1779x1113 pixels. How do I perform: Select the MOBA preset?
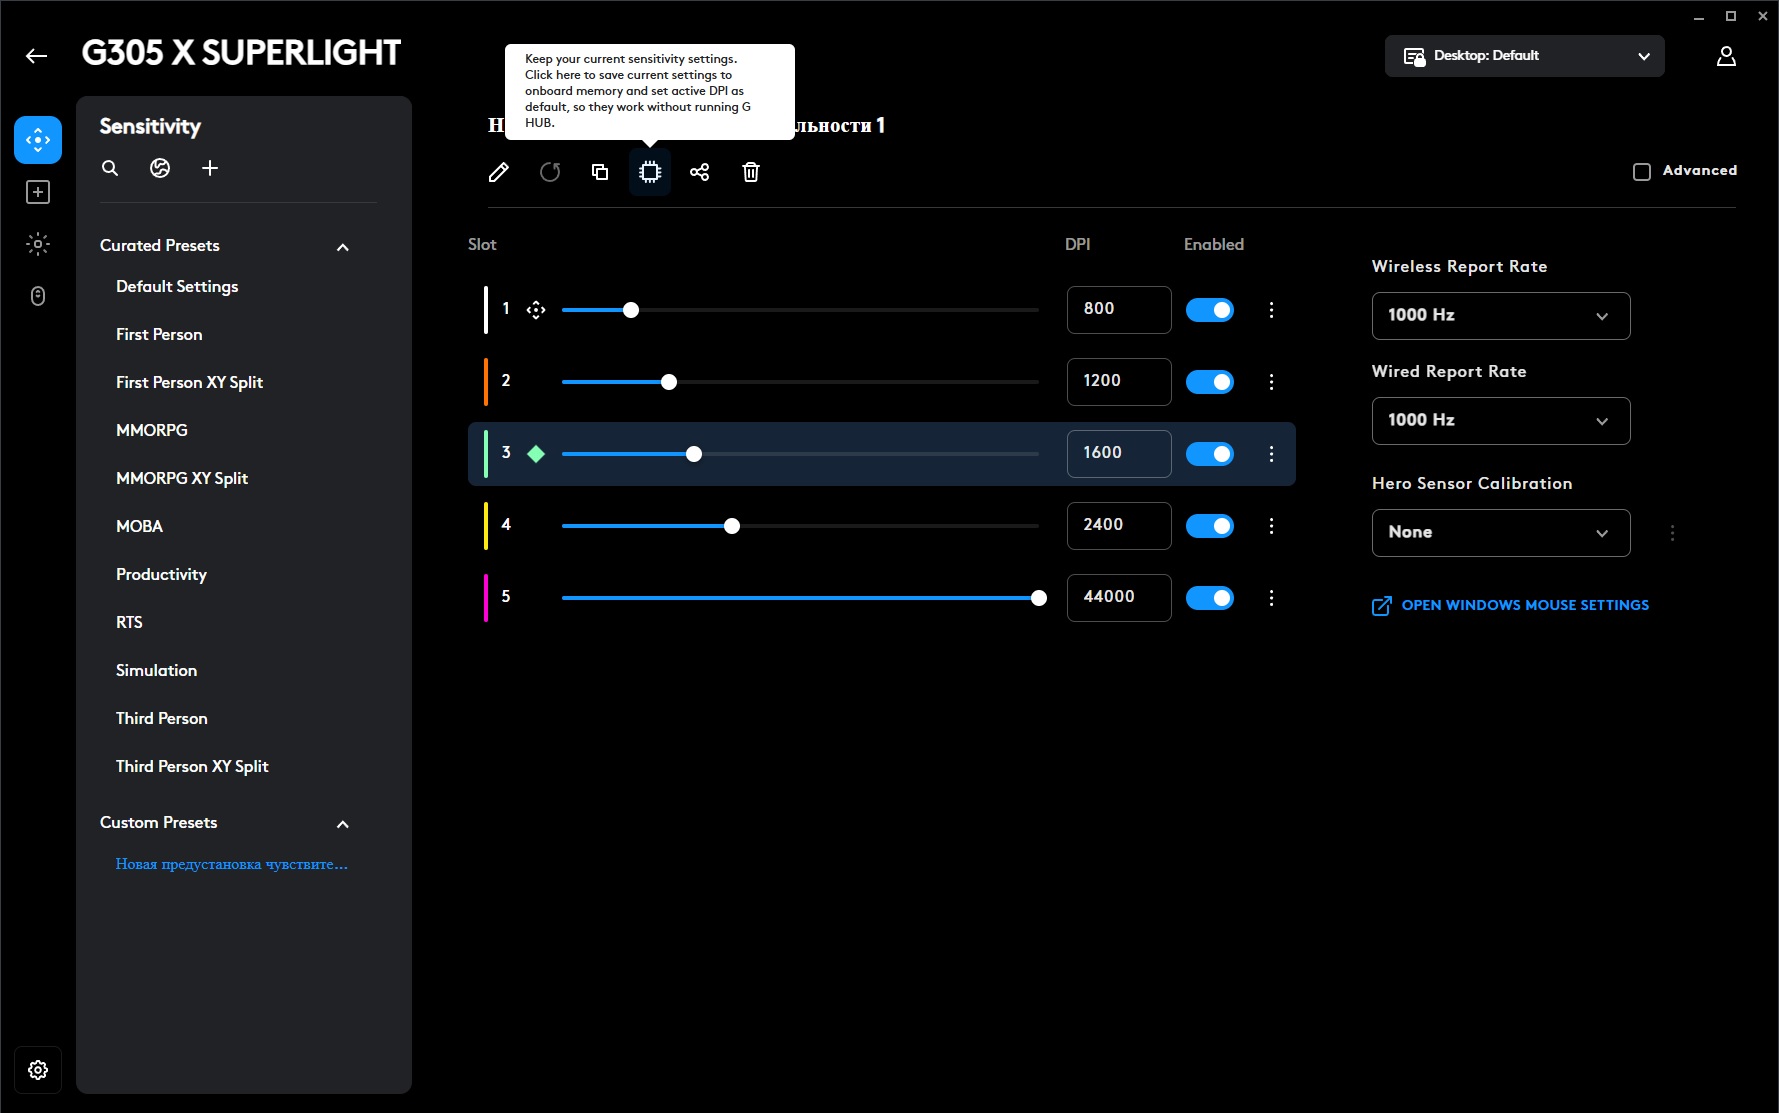[x=139, y=527]
